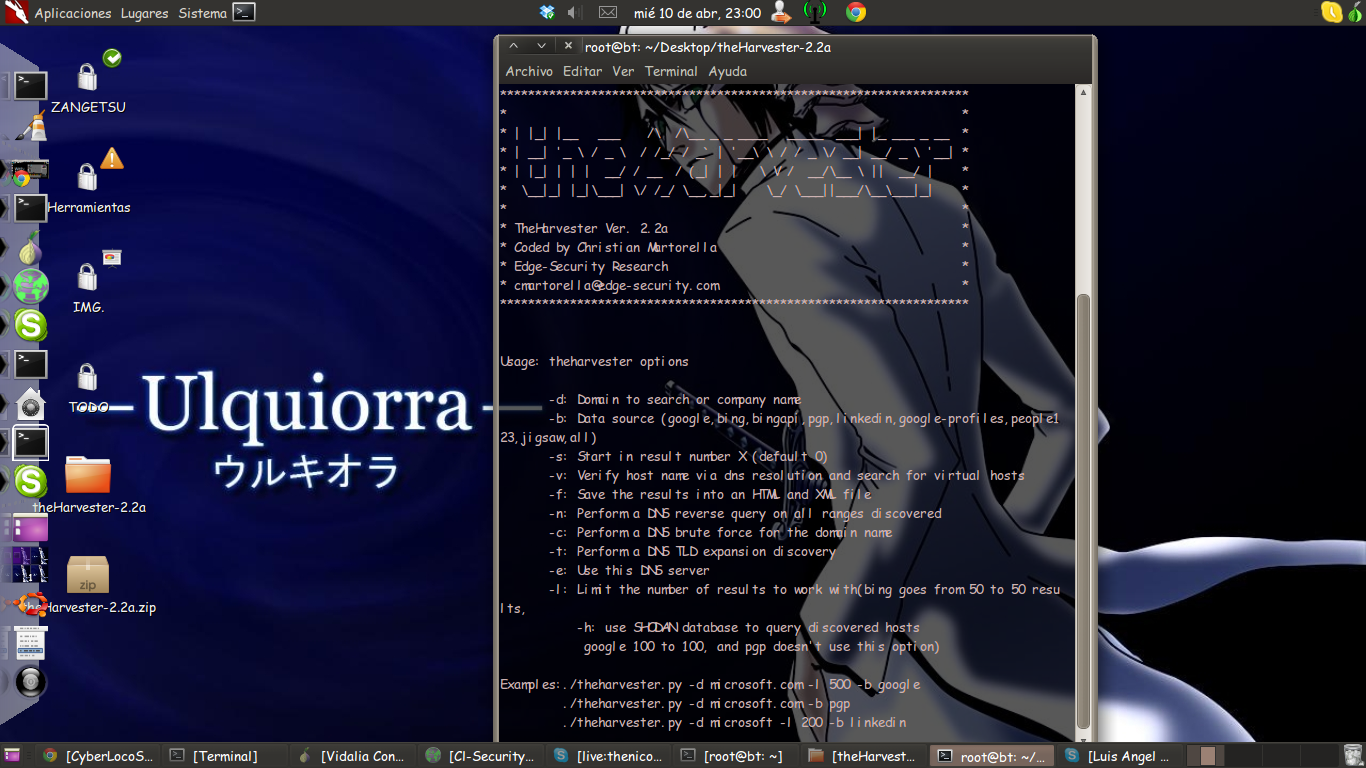The width and height of the screenshot is (1366, 768).
Task: Click the example line ending '-b linkedin'
Action: point(735,722)
